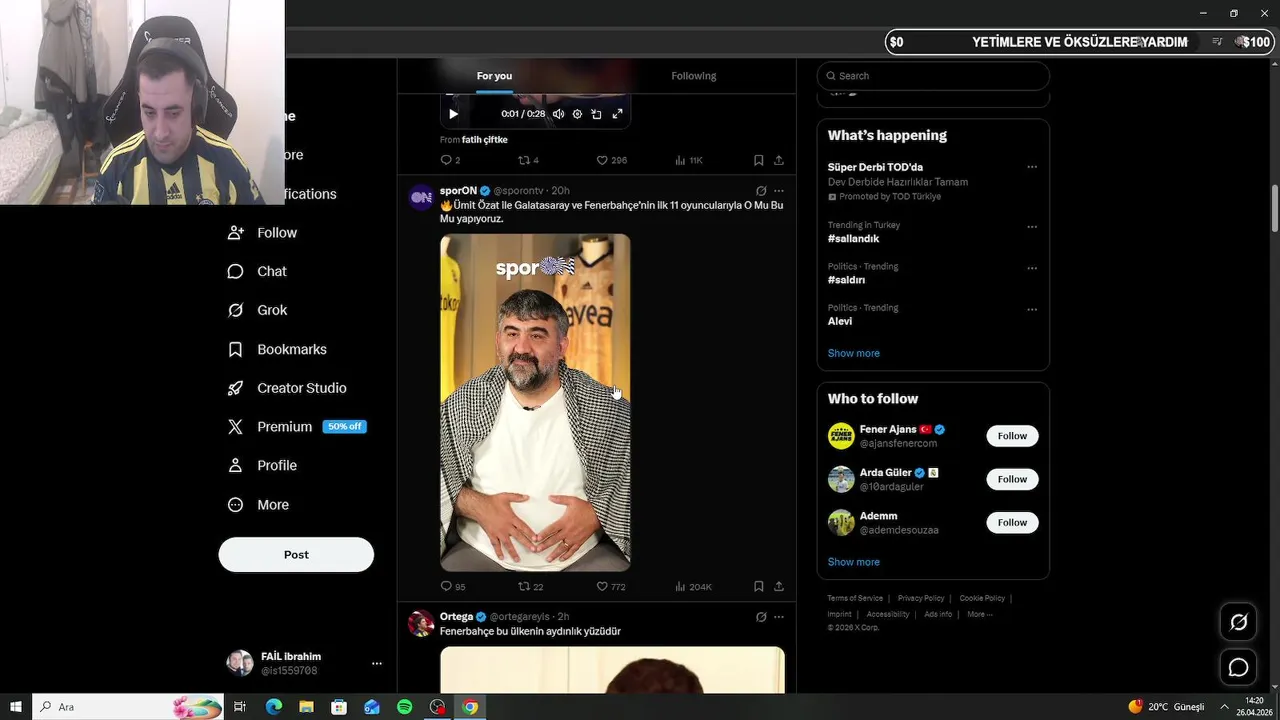This screenshot has width=1280, height=720.
Task: Open the Accessibility footer link
Action: tap(888, 614)
